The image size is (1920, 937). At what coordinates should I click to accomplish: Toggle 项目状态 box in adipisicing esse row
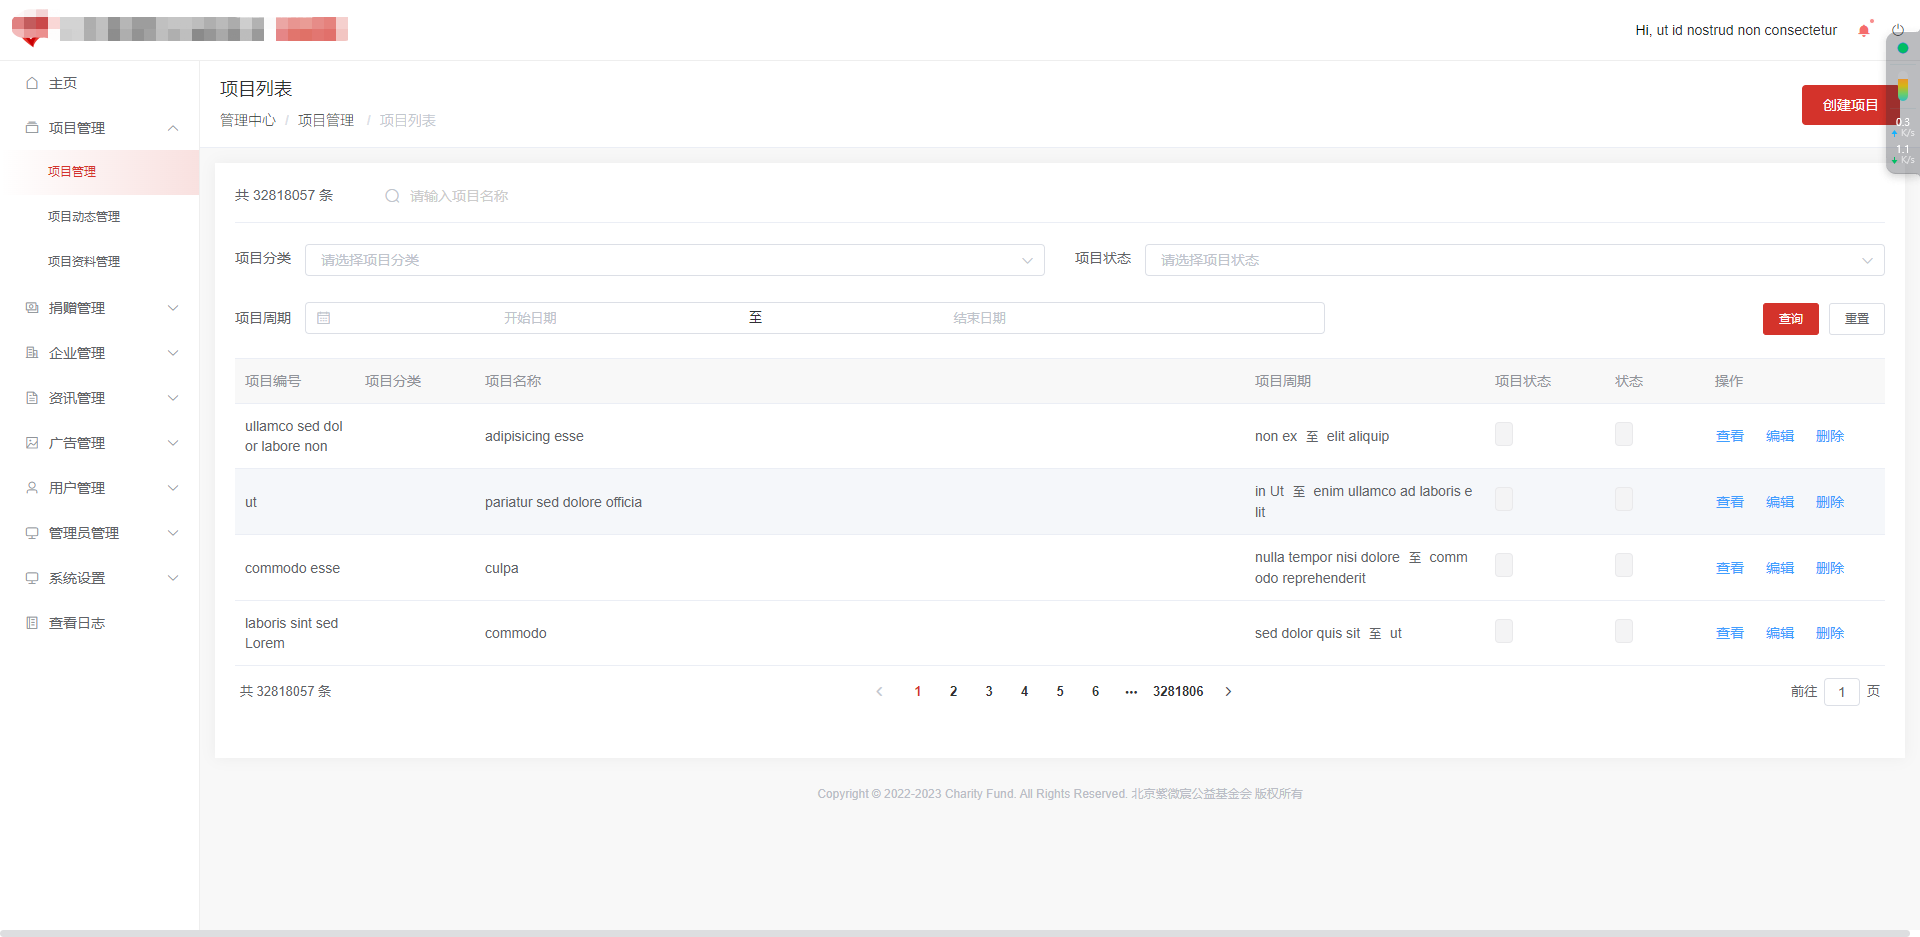coord(1504,434)
